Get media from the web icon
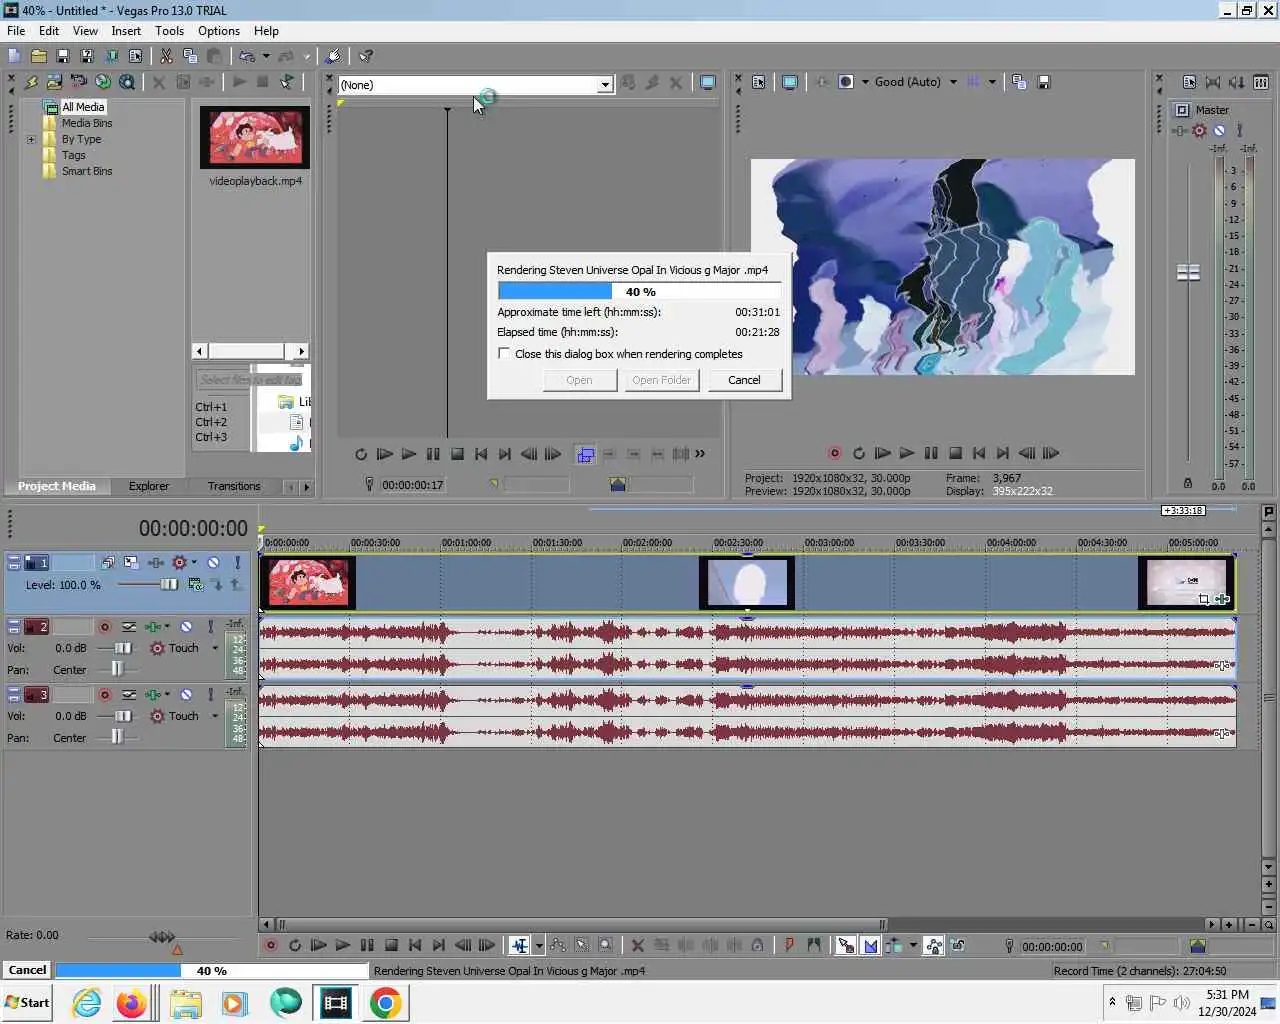This screenshot has height=1024, width=1280. (103, 82)
